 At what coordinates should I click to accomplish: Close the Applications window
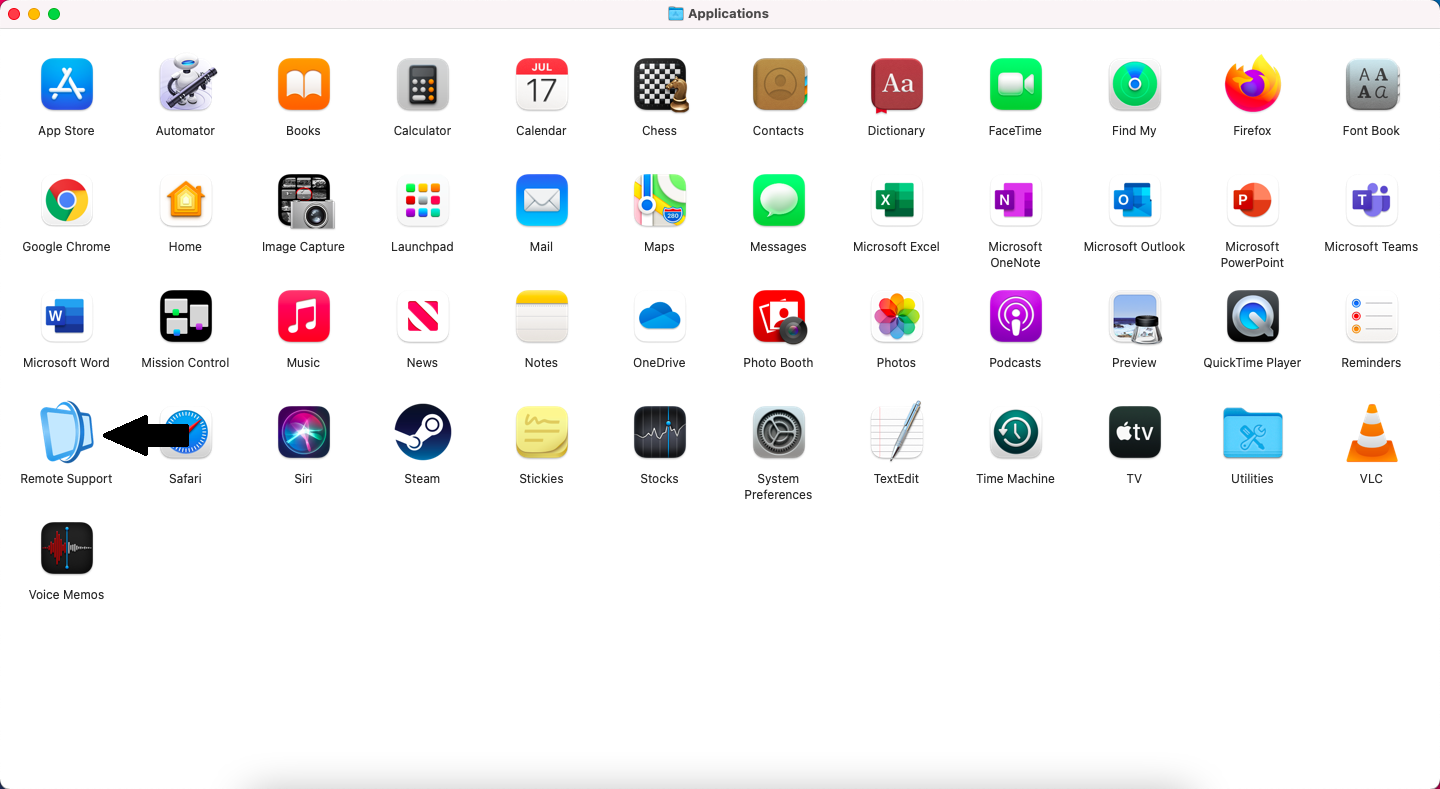(x=14, y=14)
